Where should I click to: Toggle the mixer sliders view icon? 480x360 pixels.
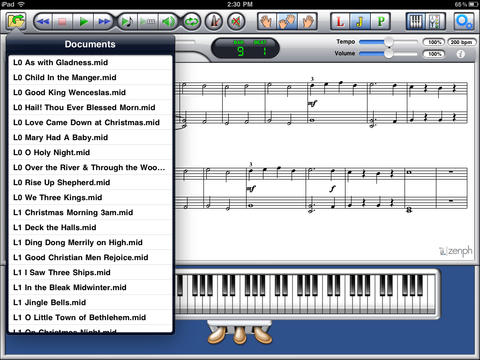tap(435, 22)
